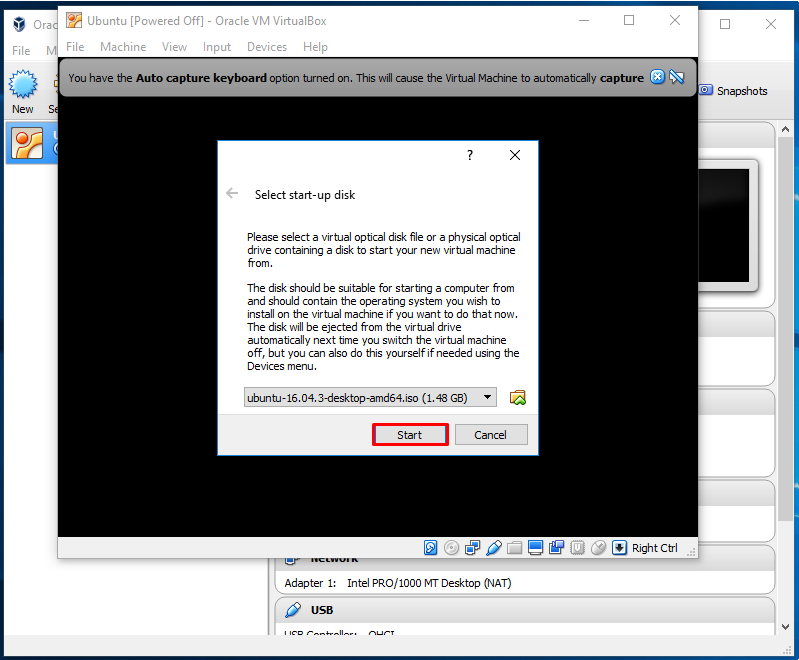Click the shared folders status icon
The height and width of the screenshot is (660, 799).
point(515,548)
